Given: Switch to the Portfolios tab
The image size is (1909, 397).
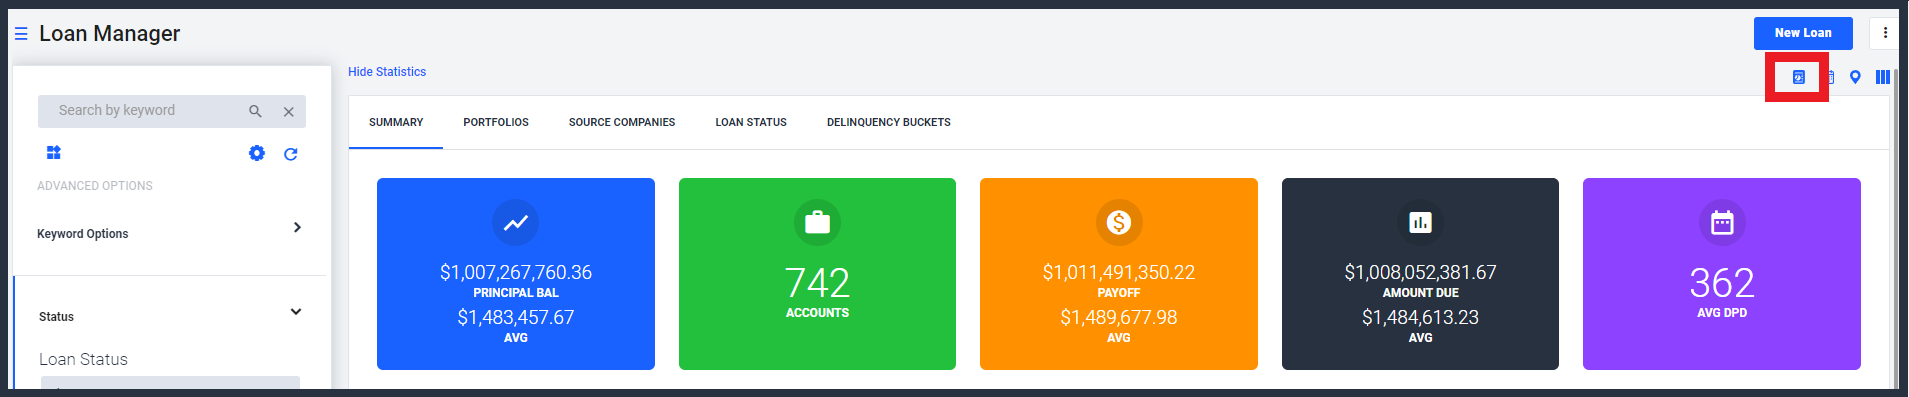Looking at the screenshot, I should 496,122.
